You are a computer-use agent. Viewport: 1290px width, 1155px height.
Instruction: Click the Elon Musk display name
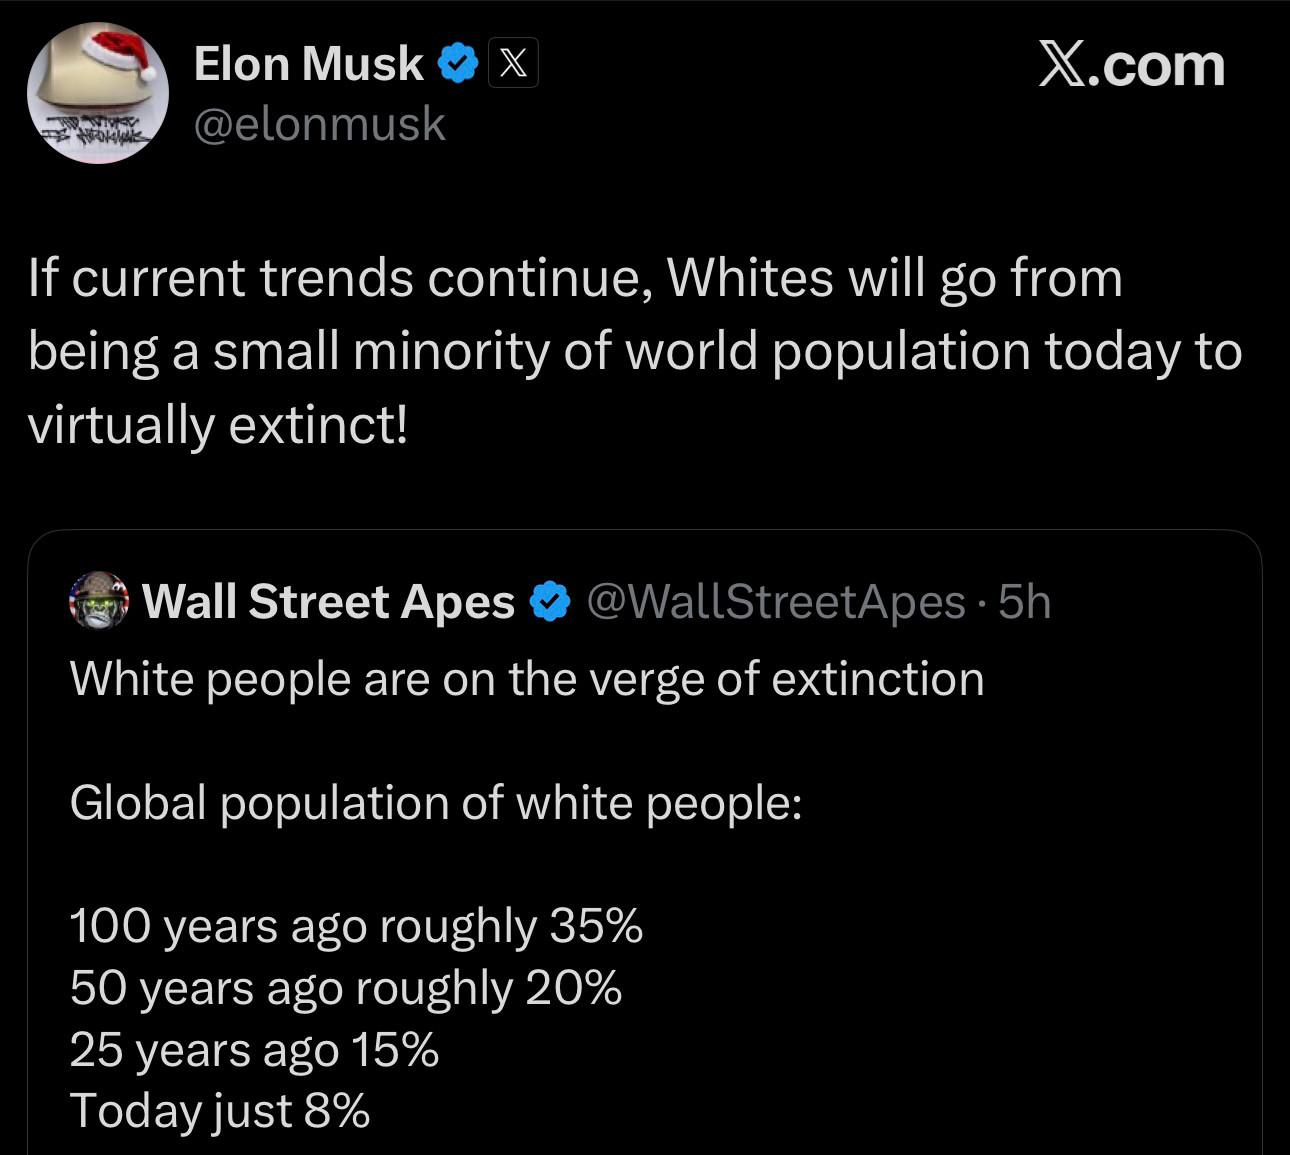click(308, 64)
